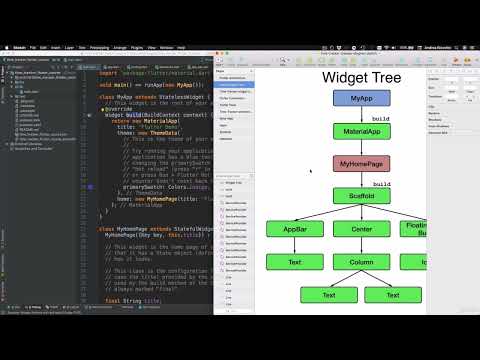Select the Scaffold box in the diagram
This screenshot has width=480, height=360.
(x=362, y=196)
